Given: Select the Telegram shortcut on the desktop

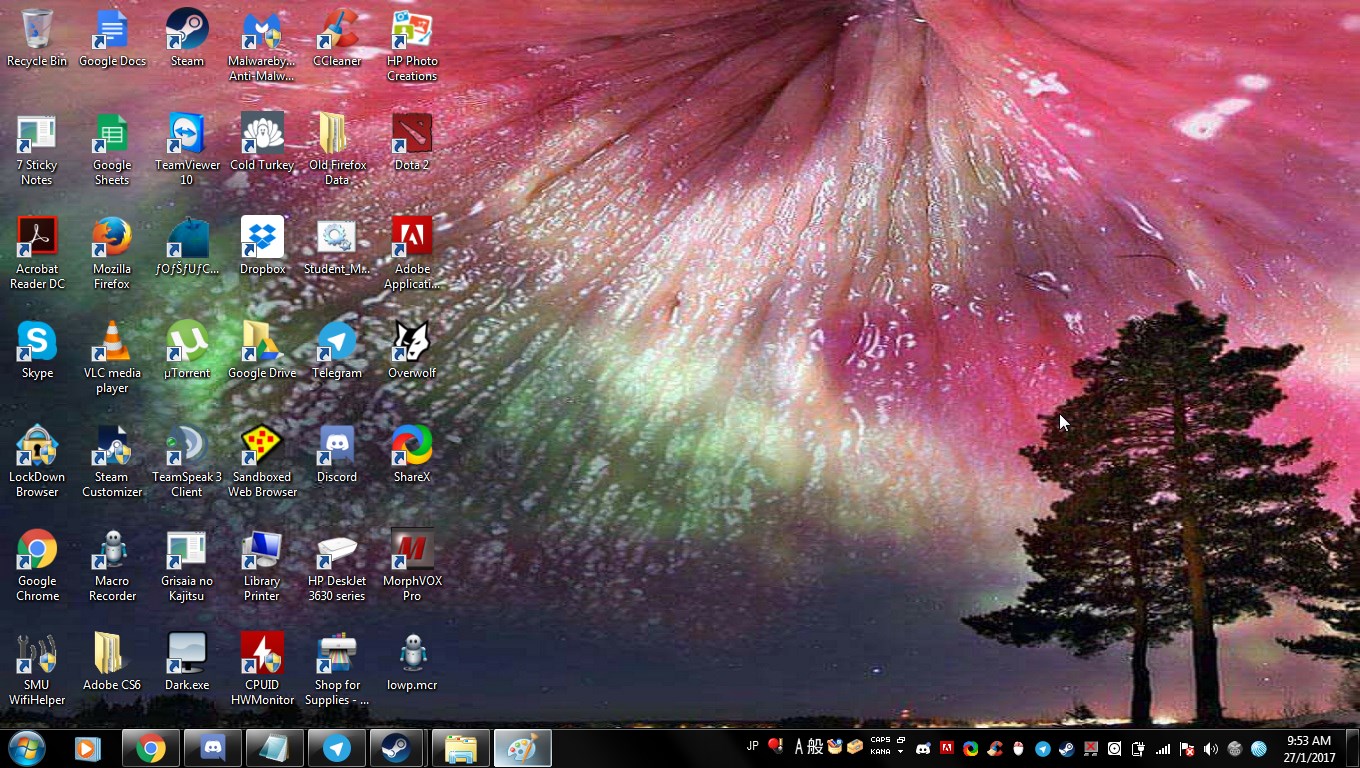Looking at the screenshot, I should tap(337, 351).
